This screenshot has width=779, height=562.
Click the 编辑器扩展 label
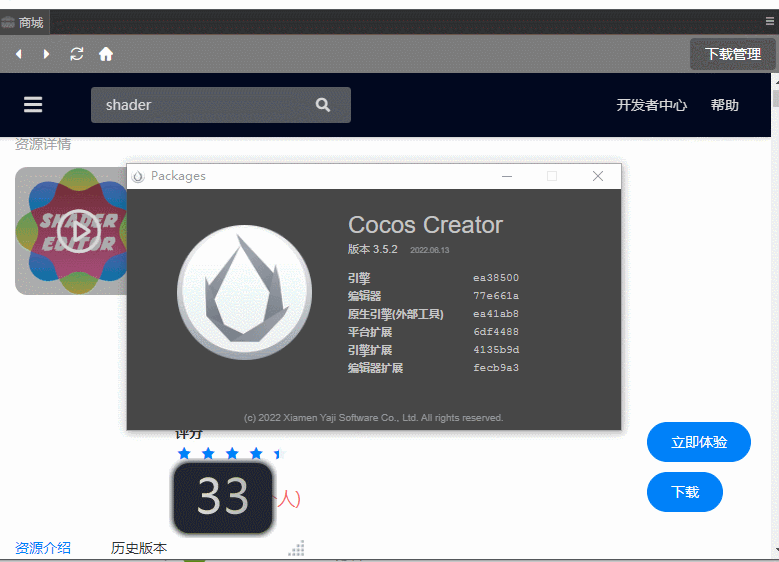pos(375,368)
